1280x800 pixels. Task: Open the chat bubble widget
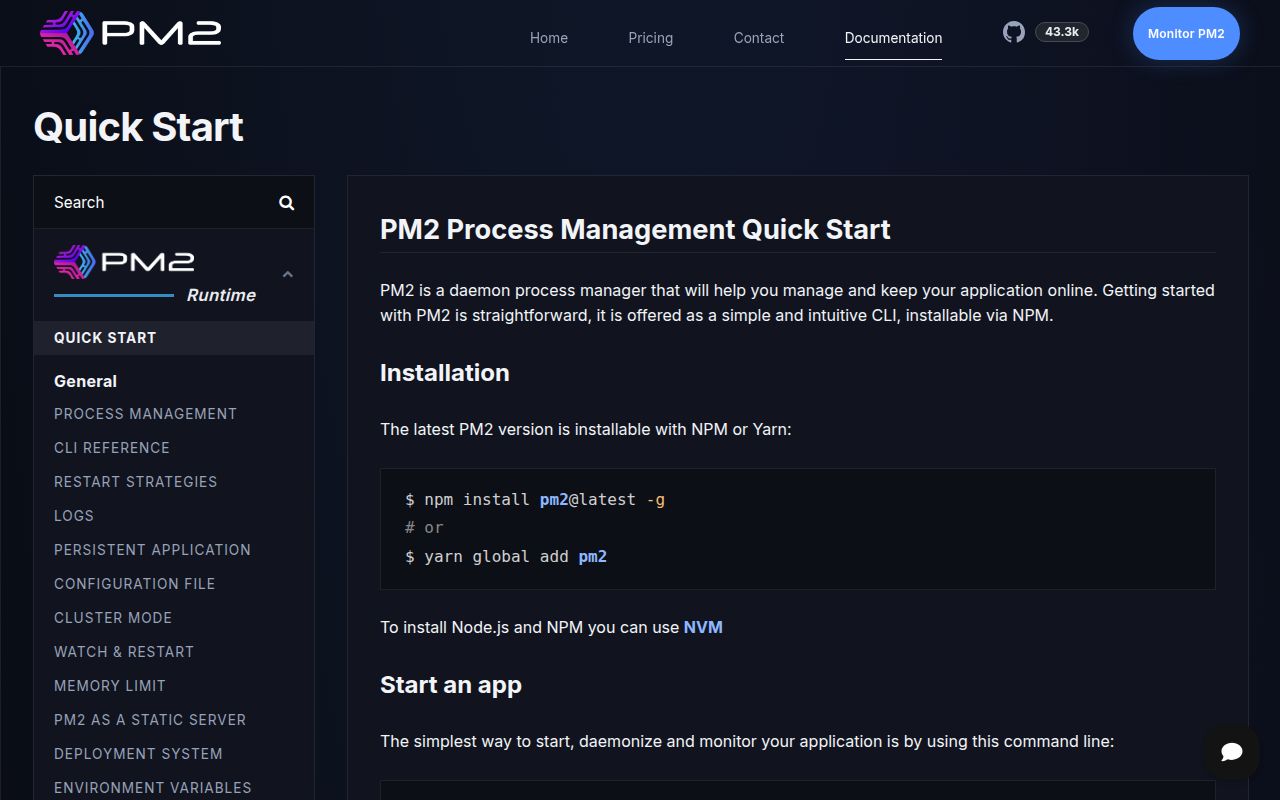[x=1232, y=752]
